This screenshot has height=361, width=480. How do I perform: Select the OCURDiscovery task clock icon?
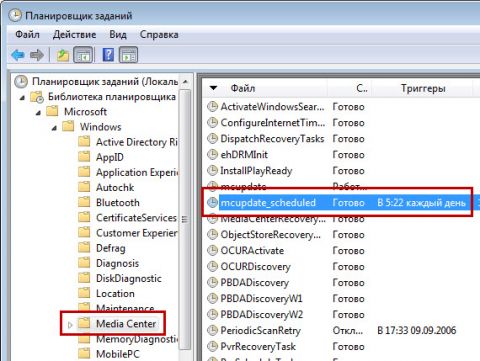tap(212, 267)
